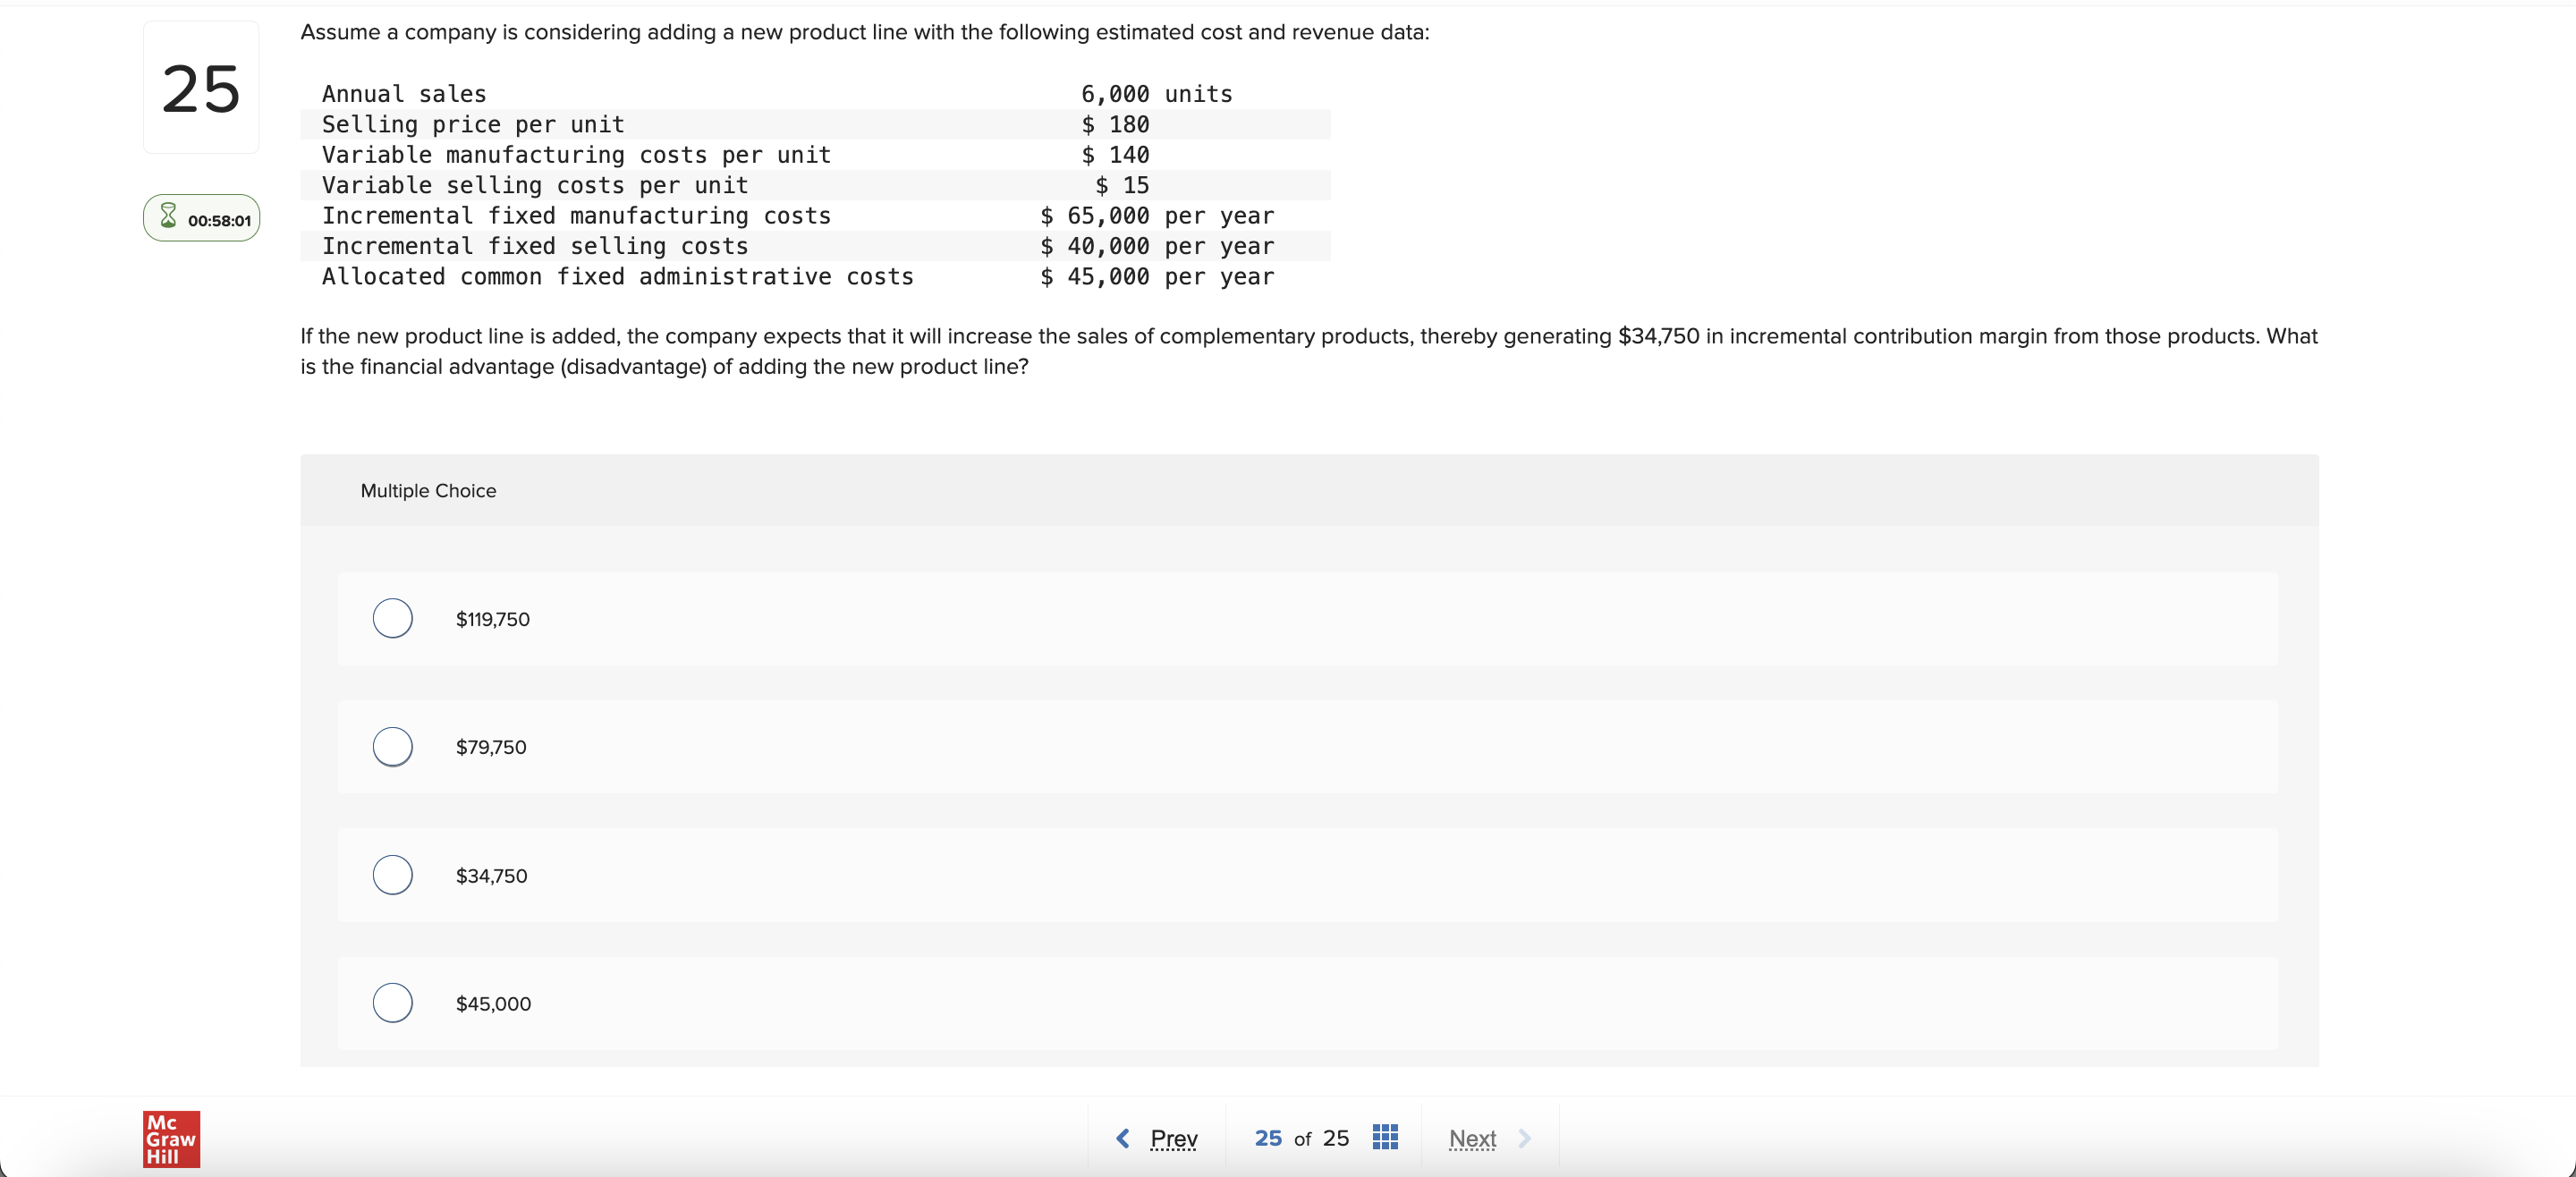Click the right chevron beside Next
This screenshot has width=2576, height=1177.
coord(1524,1138)
